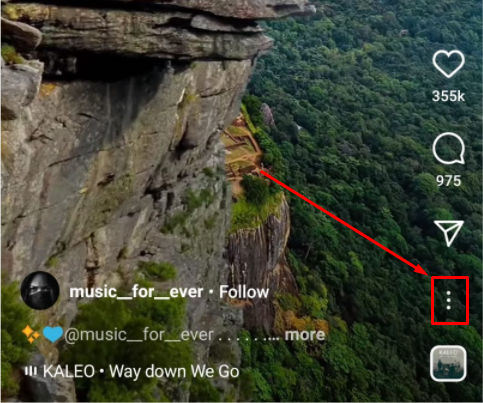483x403 pixels.
Task: Share the reel using the paper plane icon
Action: (x=449, y=233)
